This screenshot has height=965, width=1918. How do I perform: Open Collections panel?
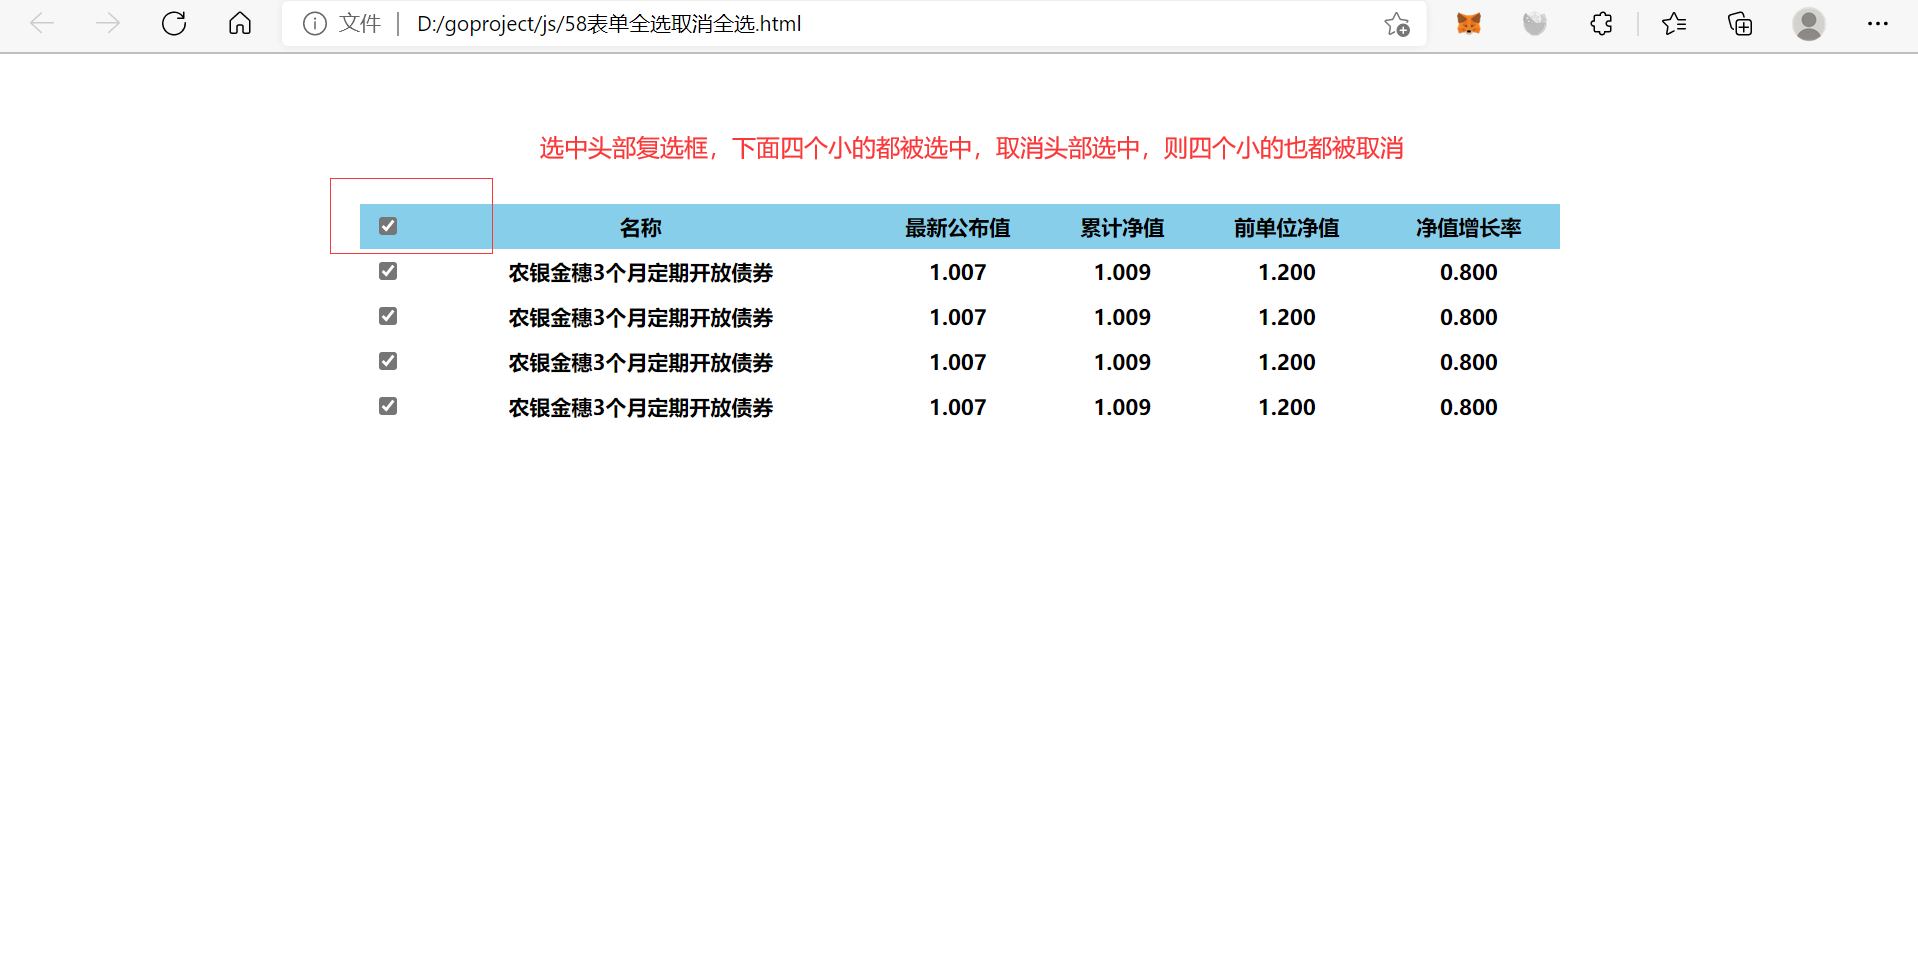pyautogui.click(x=1740, y=23)
